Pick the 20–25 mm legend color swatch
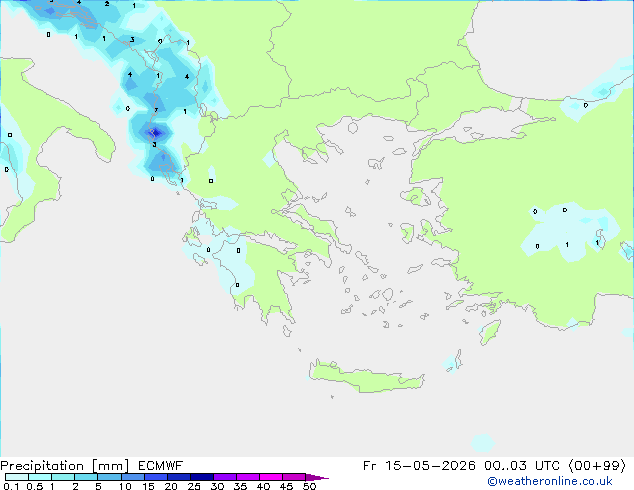Viewport: 634px width, 490px height. click(x=179, y=477)
